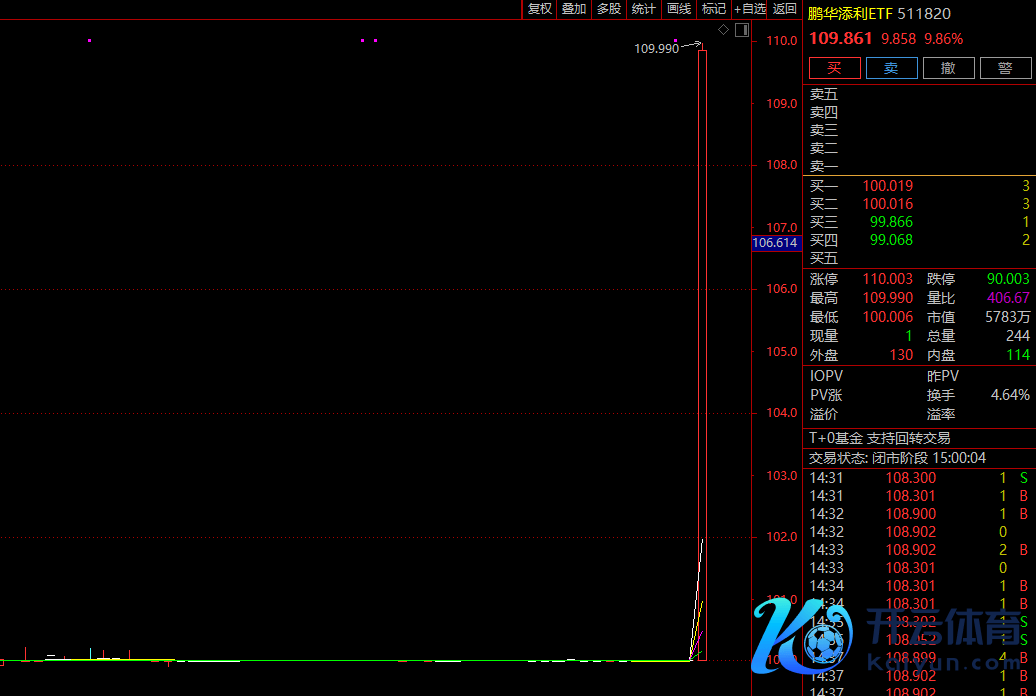
Task: Click the 买一 bid price 100.019
Action: [888, 186]
